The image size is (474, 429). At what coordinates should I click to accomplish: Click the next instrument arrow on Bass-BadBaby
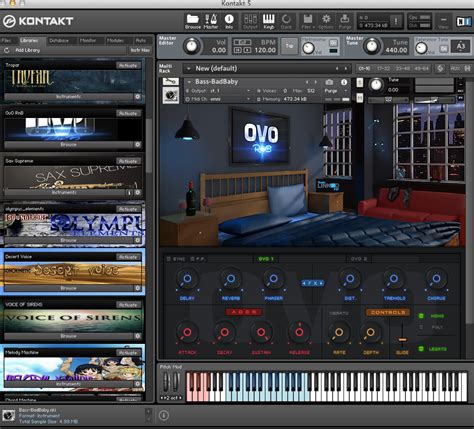[x=316, y=82]
